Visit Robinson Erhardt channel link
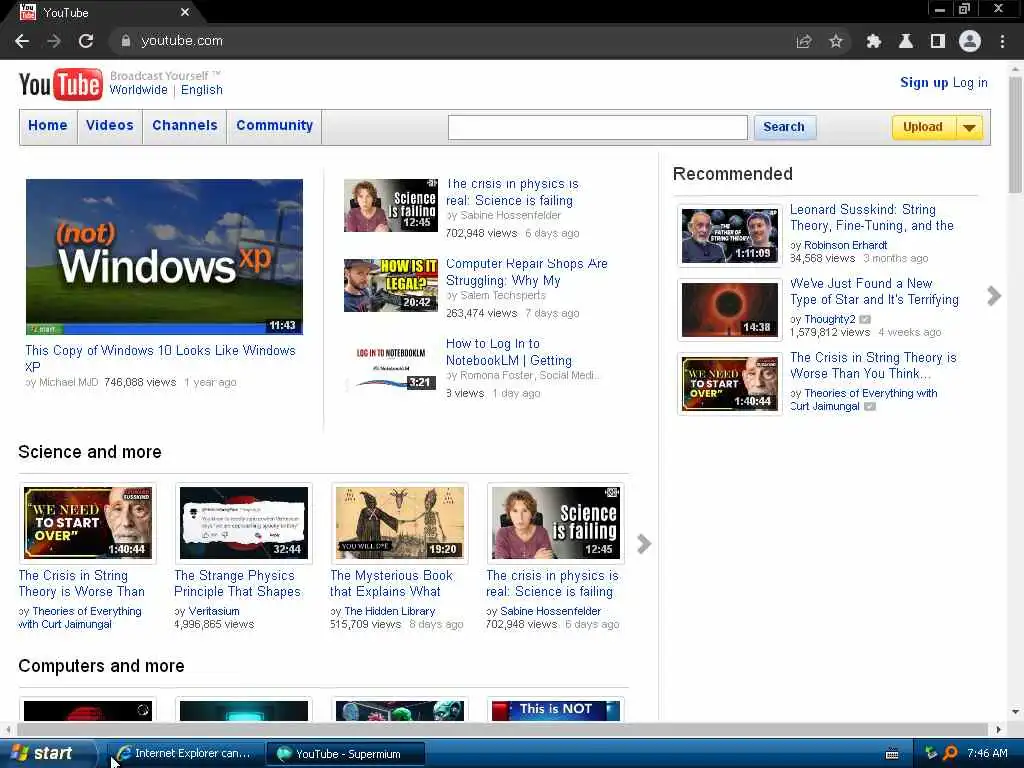This screenshot has width=1024, height=768. click(846, 245)
